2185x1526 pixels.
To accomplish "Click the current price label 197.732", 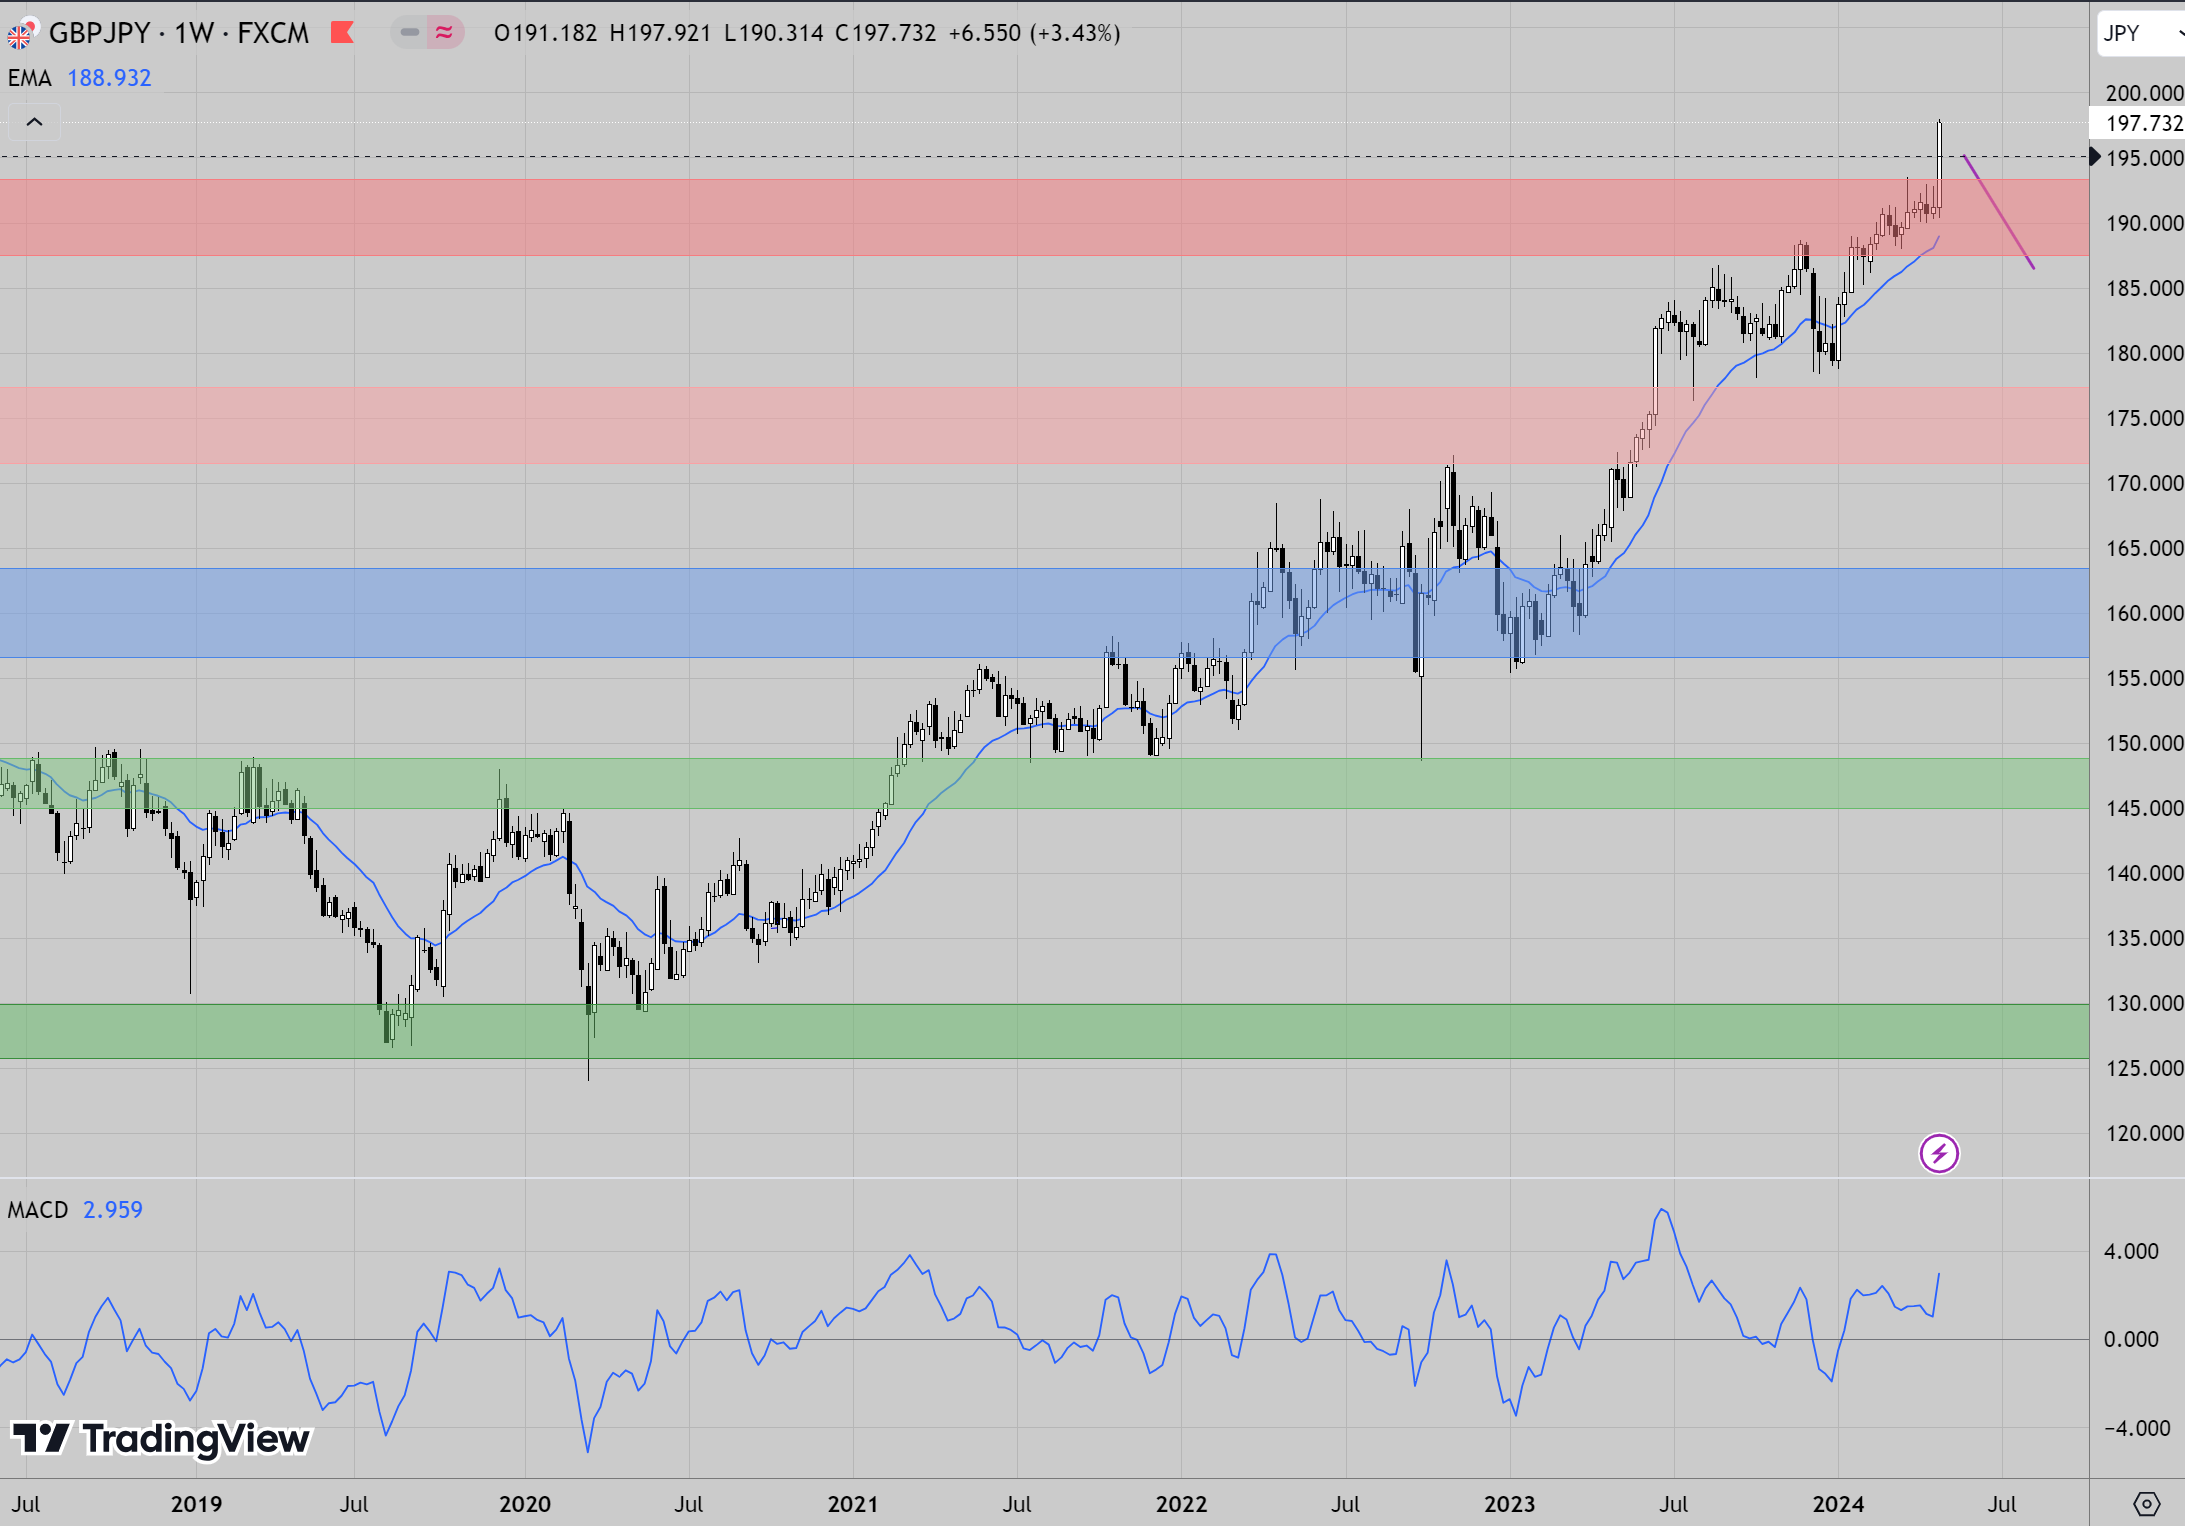I will pos(2143,123).
